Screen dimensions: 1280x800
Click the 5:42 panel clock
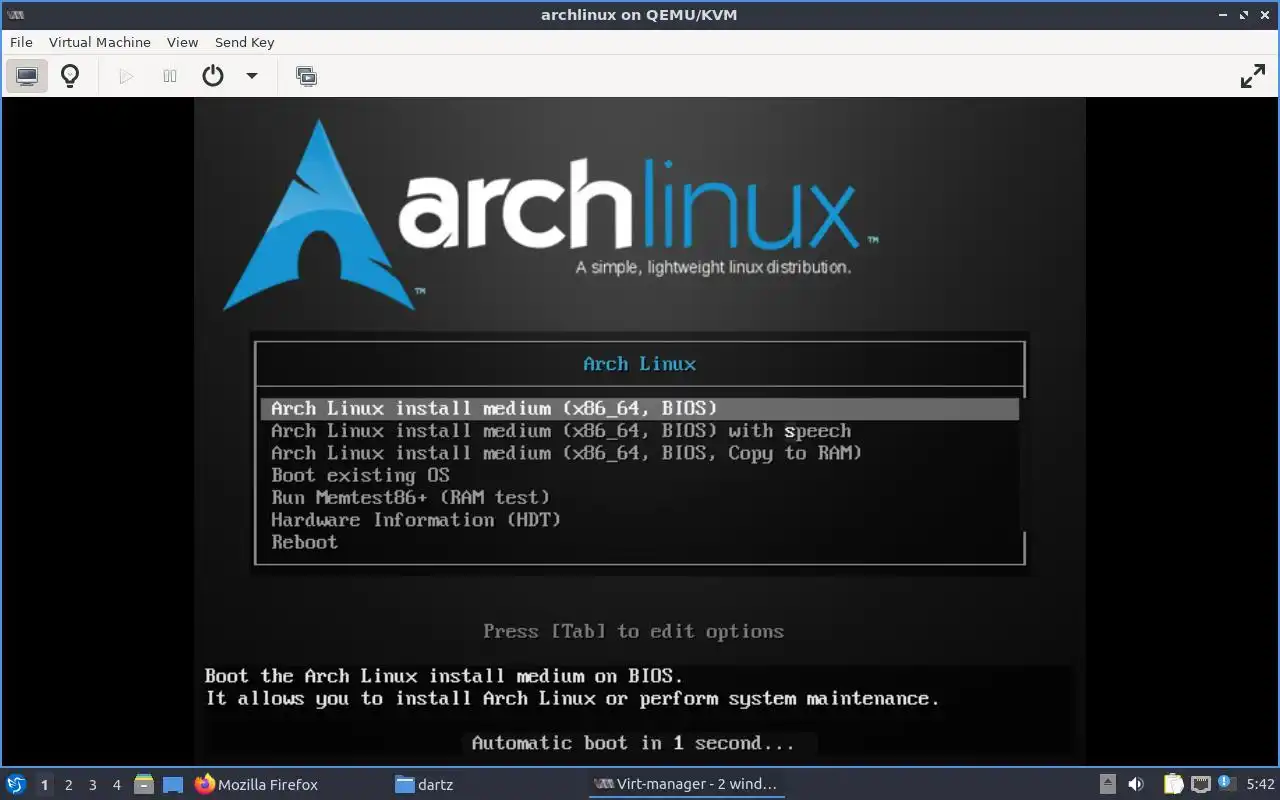pyautogui.click(x=1260, y=785)
